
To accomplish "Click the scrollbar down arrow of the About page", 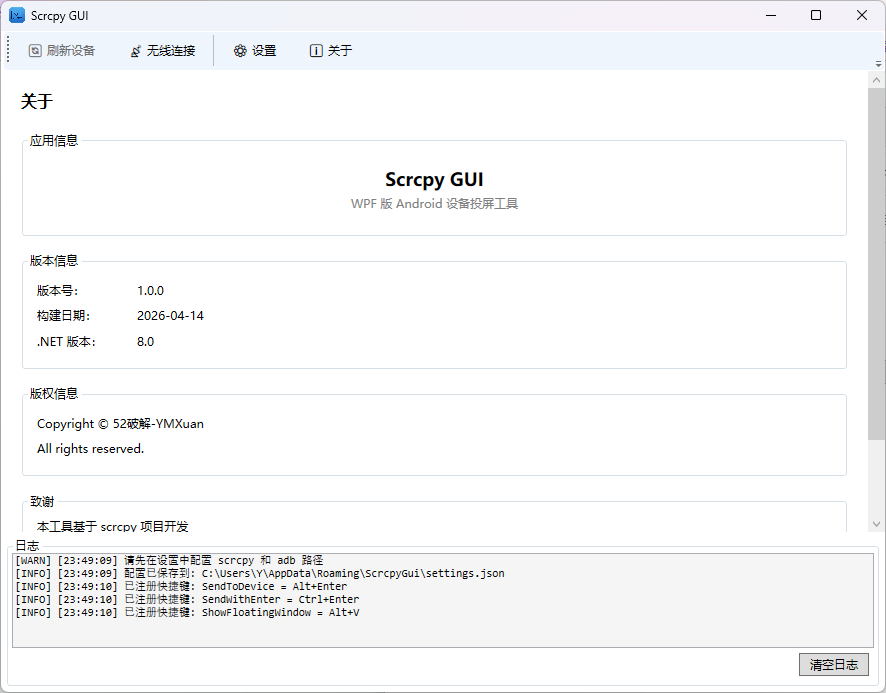I will pyautogui.click(x=876, y=523).
